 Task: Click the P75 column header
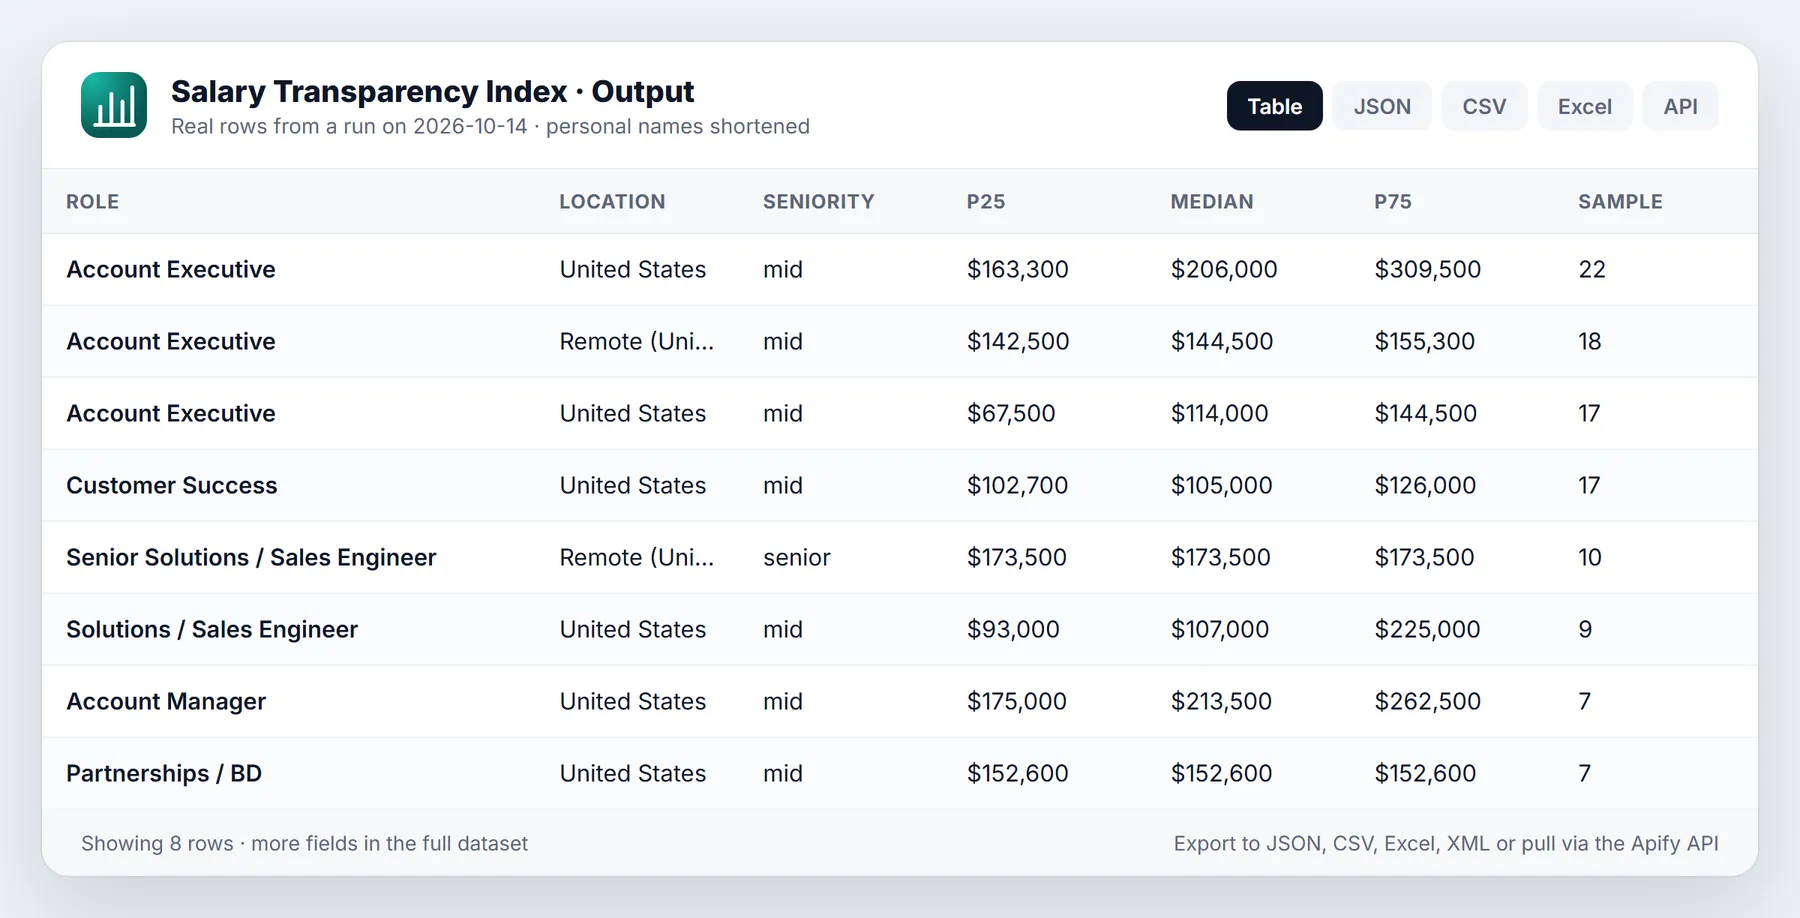1393,202
